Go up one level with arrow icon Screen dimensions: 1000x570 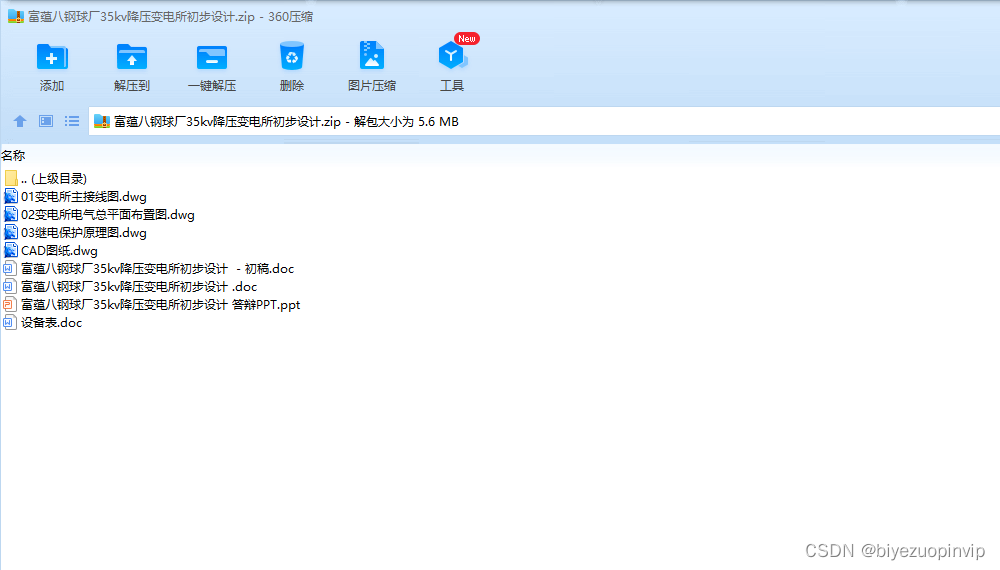pyautogui.click(x=20, y=121)
